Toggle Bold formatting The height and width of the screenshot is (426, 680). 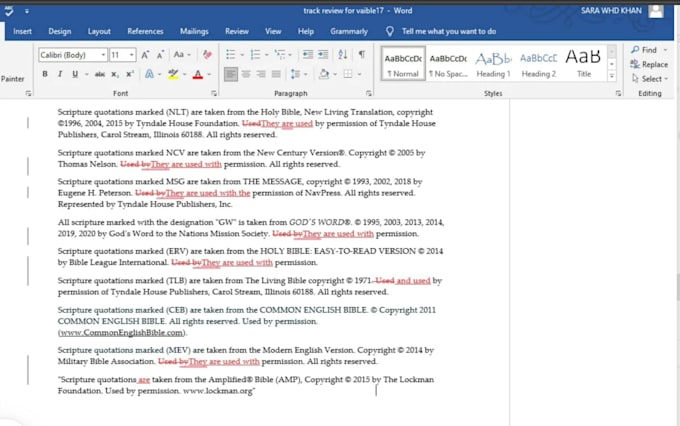[45, 74]
